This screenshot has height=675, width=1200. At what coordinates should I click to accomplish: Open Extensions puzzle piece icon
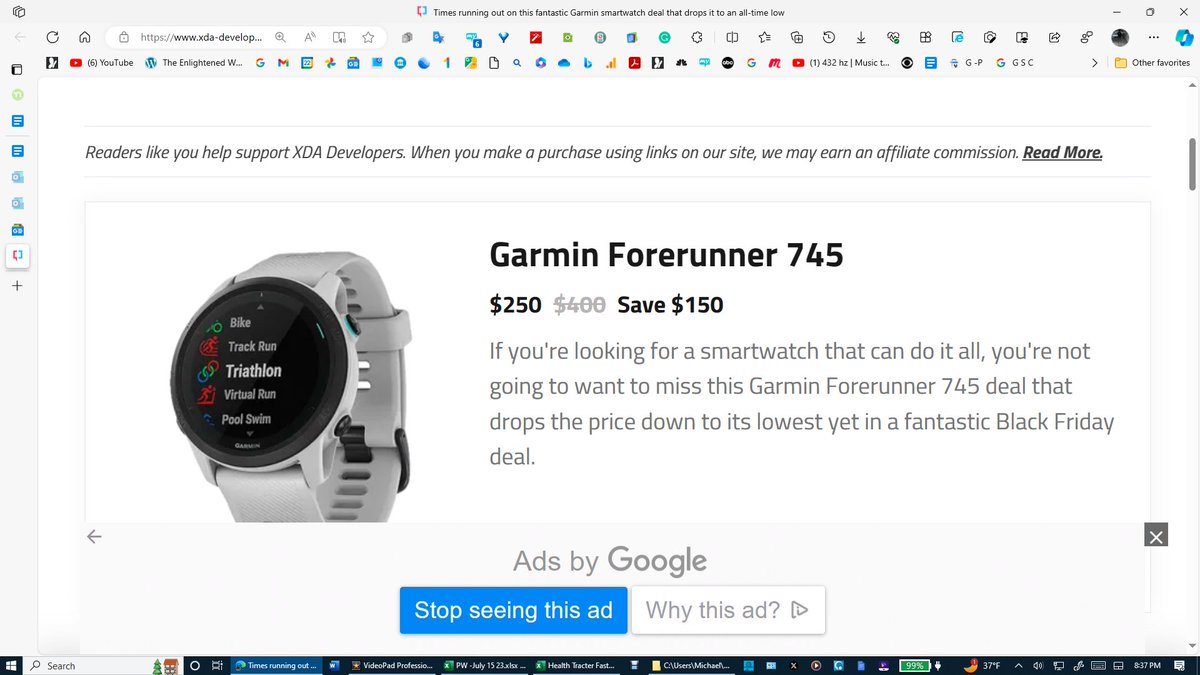696,37
